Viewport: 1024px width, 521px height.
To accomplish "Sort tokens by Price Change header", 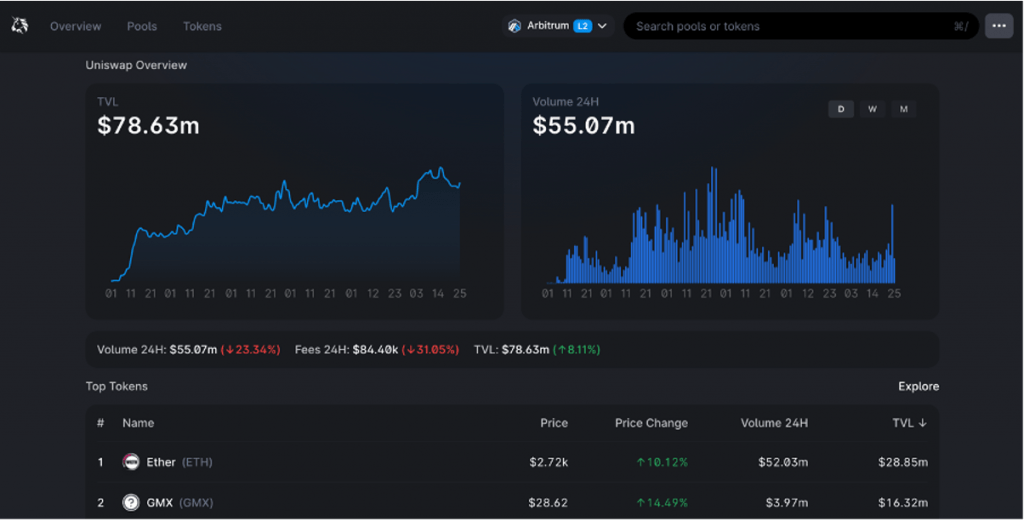I will (651, 423).
